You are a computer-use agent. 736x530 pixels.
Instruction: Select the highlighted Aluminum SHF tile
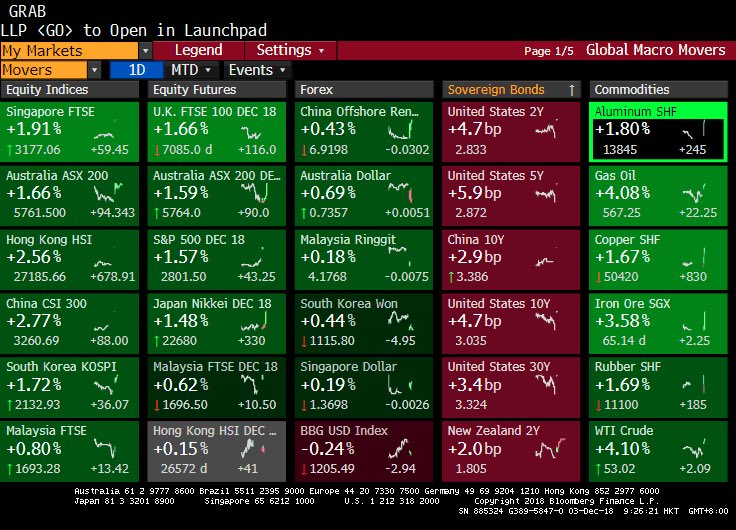point(658,132)
